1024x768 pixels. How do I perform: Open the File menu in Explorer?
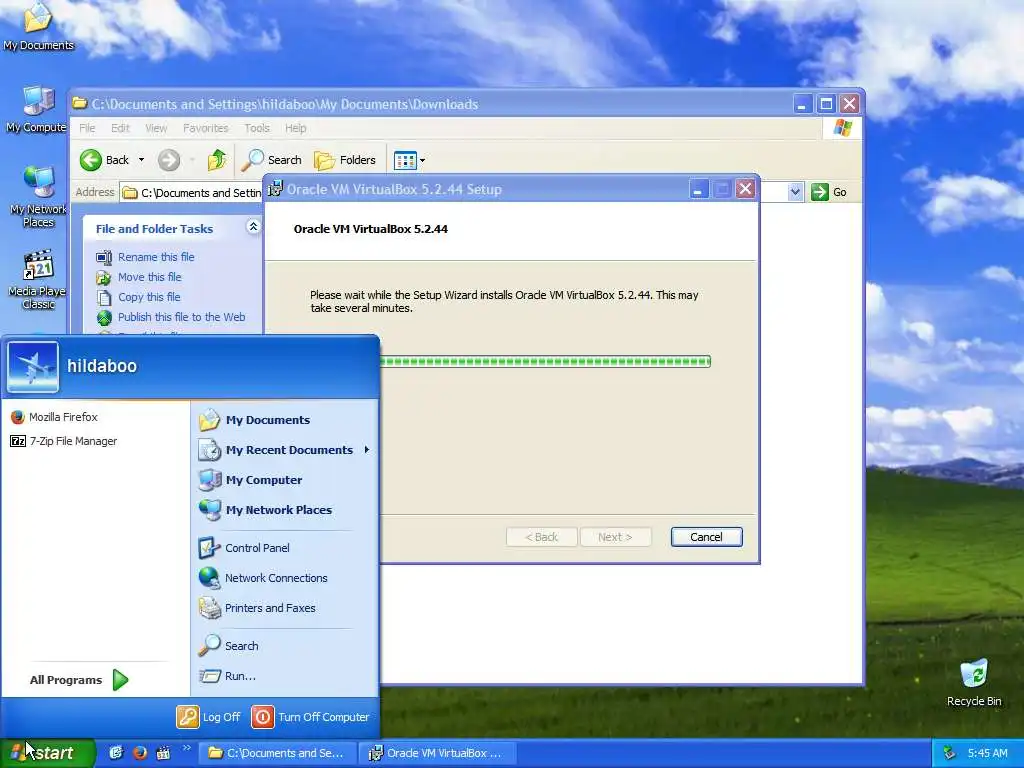tap(87, 128)
